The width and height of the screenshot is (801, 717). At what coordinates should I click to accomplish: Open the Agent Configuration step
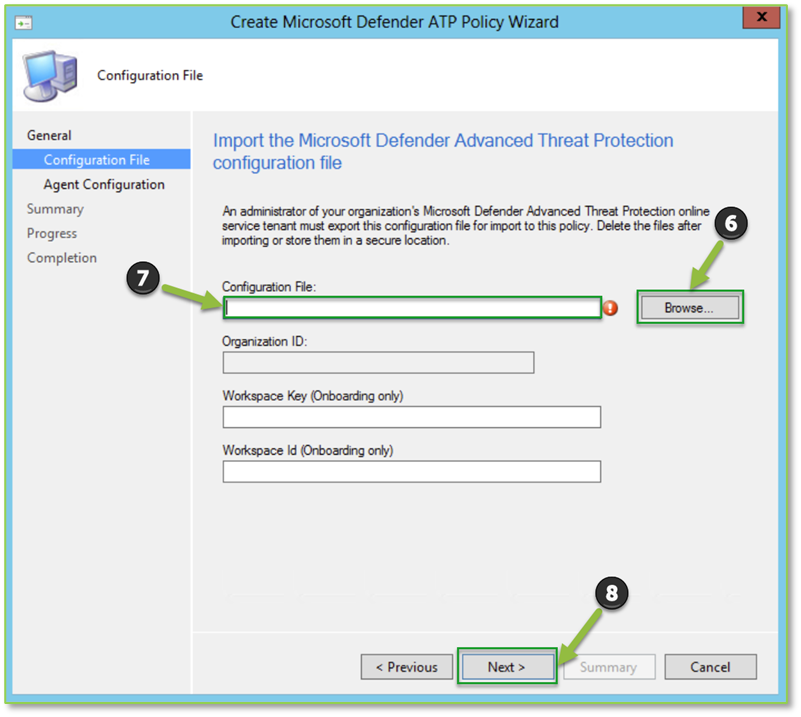coord(106,184)
